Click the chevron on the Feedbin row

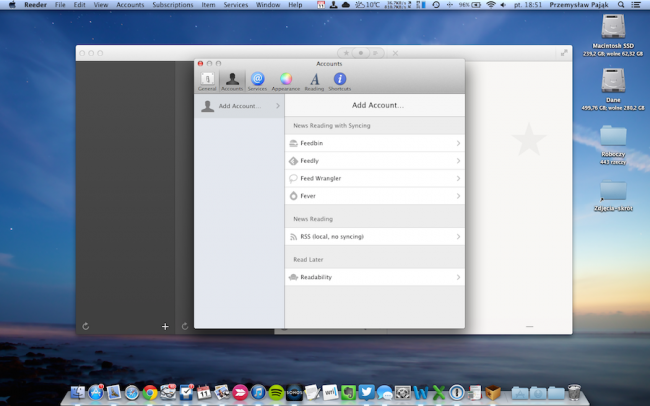pos(458,143)
